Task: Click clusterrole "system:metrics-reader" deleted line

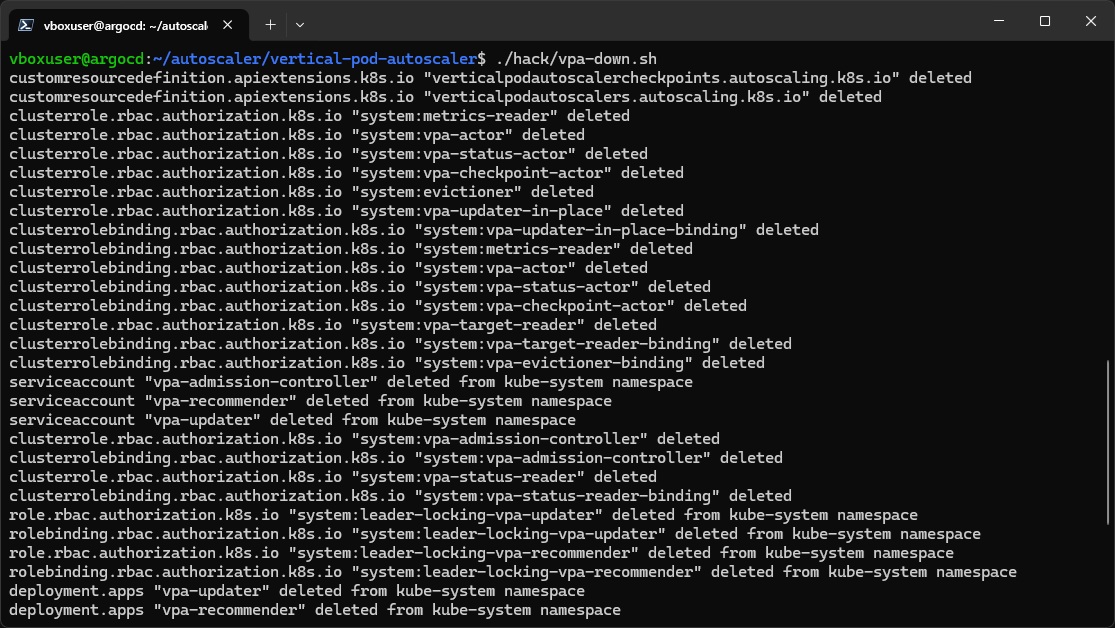Action: pos(319,116)
